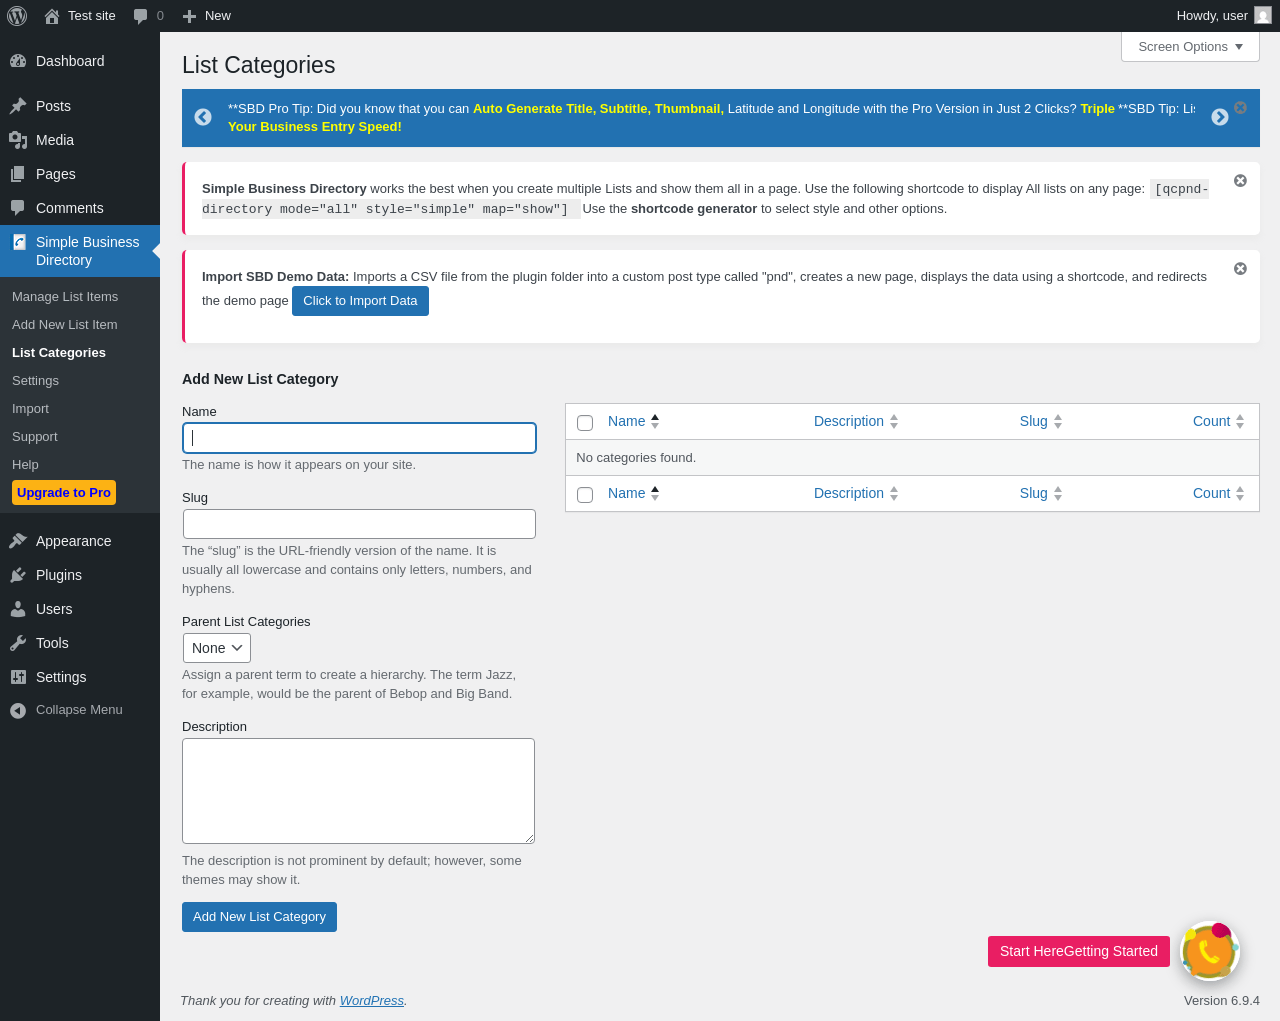
Task: Click the Test site home icon
Action: (x=52, y=16)
